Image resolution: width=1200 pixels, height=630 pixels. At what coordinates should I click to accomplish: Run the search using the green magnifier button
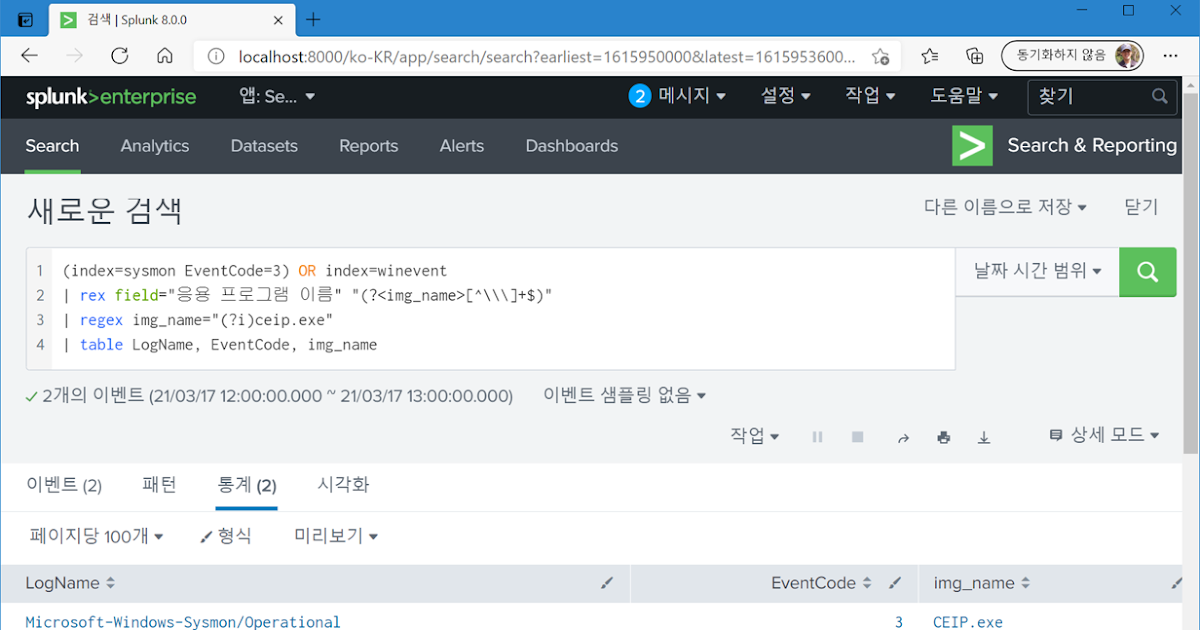[x=1147, y=271]
